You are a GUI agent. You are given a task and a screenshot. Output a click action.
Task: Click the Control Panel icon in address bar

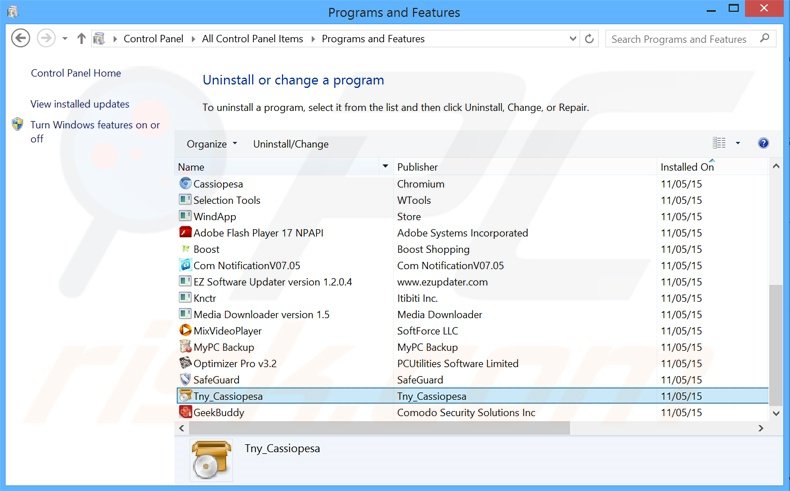(x=99, y=38)
